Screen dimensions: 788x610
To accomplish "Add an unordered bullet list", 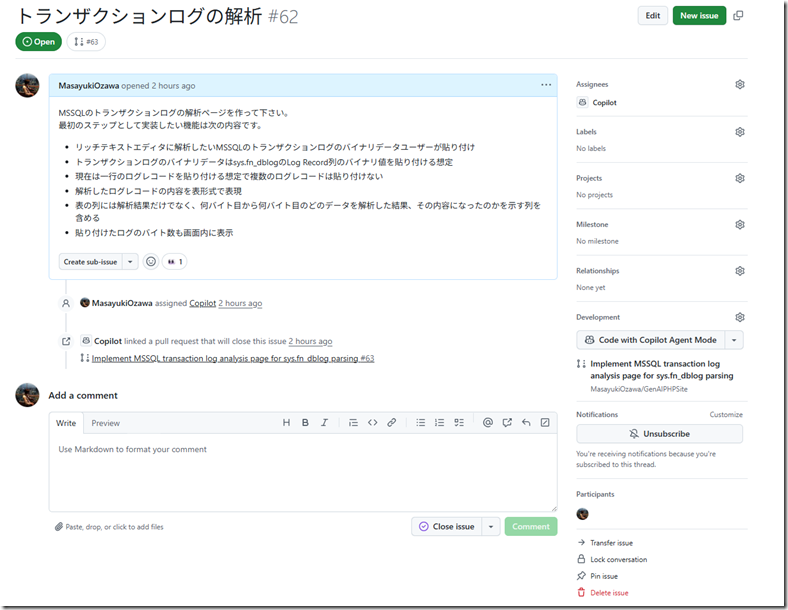I will click(x=421, y=423).
